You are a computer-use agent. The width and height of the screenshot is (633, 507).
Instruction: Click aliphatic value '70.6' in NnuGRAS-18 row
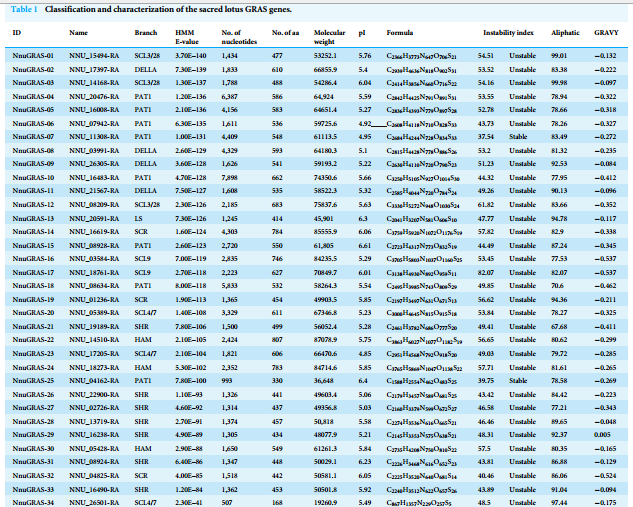(x=557, y=286)
